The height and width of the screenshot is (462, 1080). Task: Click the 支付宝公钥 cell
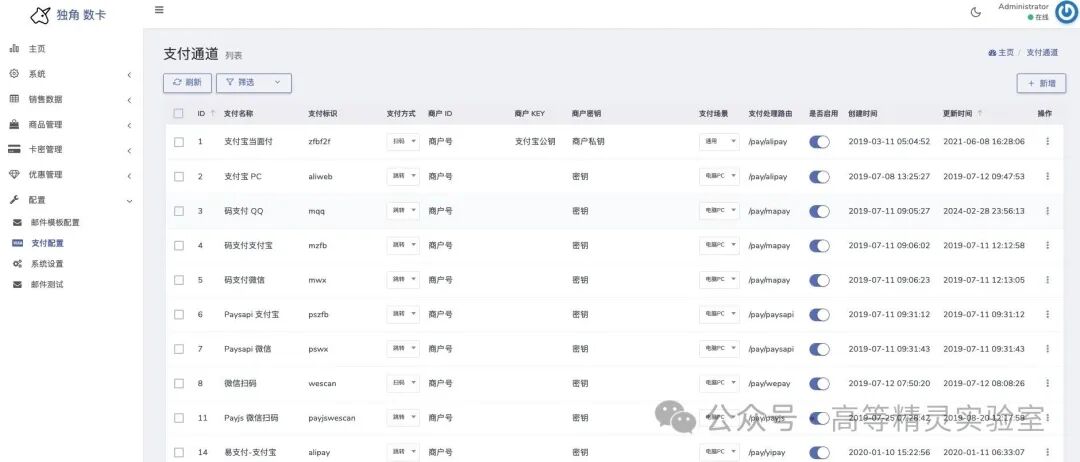(x=535, y=142)
